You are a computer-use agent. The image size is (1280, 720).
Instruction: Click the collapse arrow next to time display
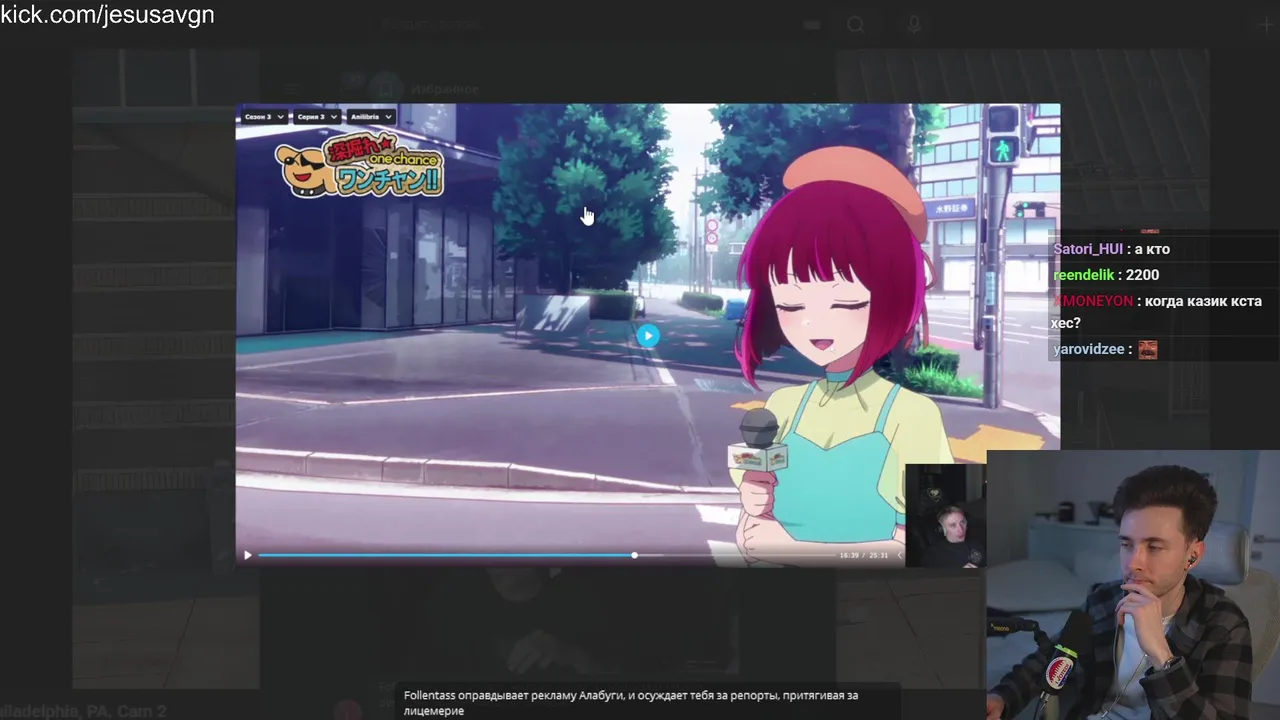click(898, 555)
